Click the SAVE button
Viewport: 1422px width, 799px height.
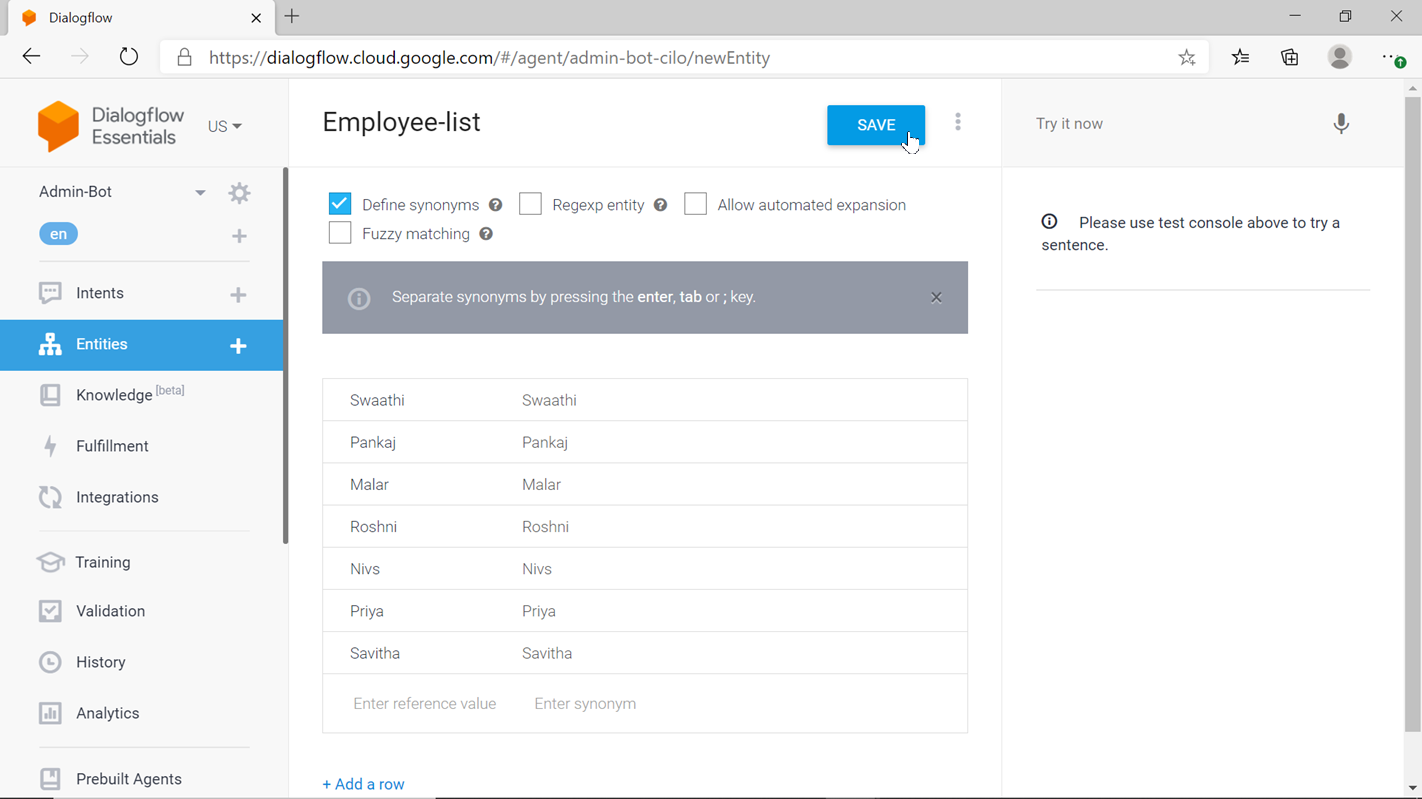[875, 125]
